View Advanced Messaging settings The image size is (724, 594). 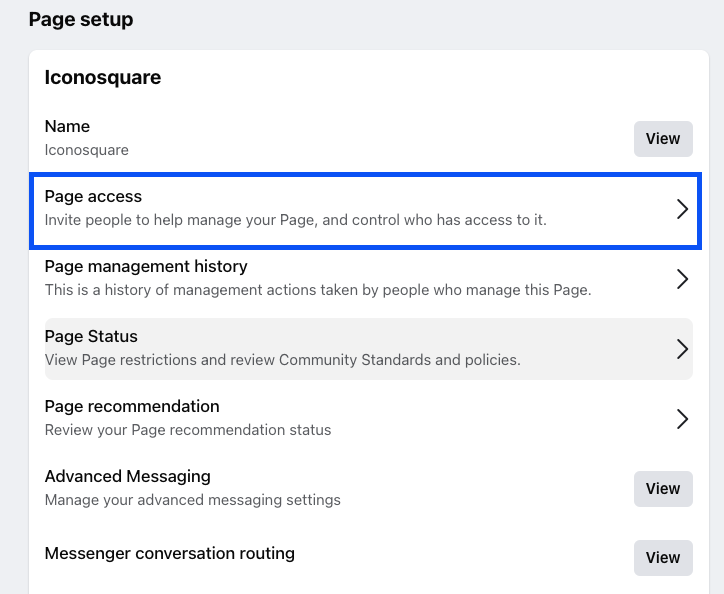tap(663, 489)
